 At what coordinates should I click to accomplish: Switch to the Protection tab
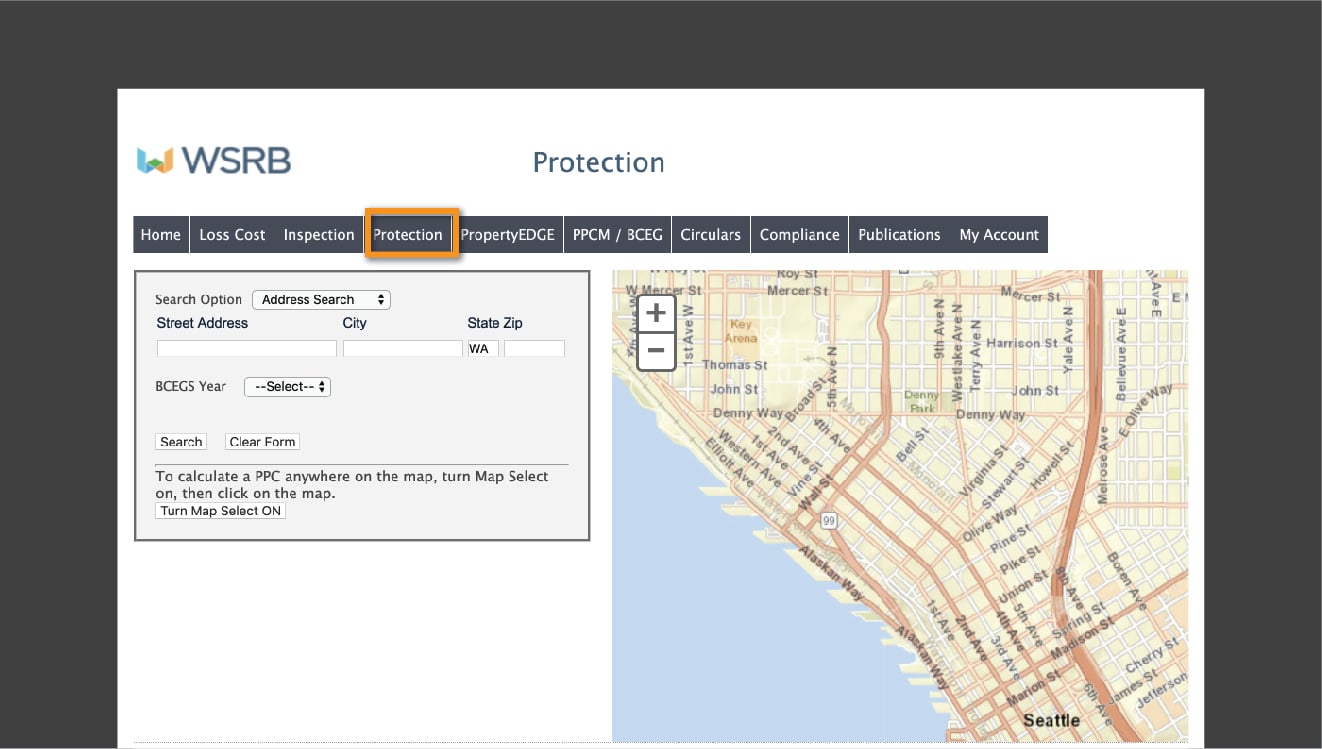pos(408,234)
